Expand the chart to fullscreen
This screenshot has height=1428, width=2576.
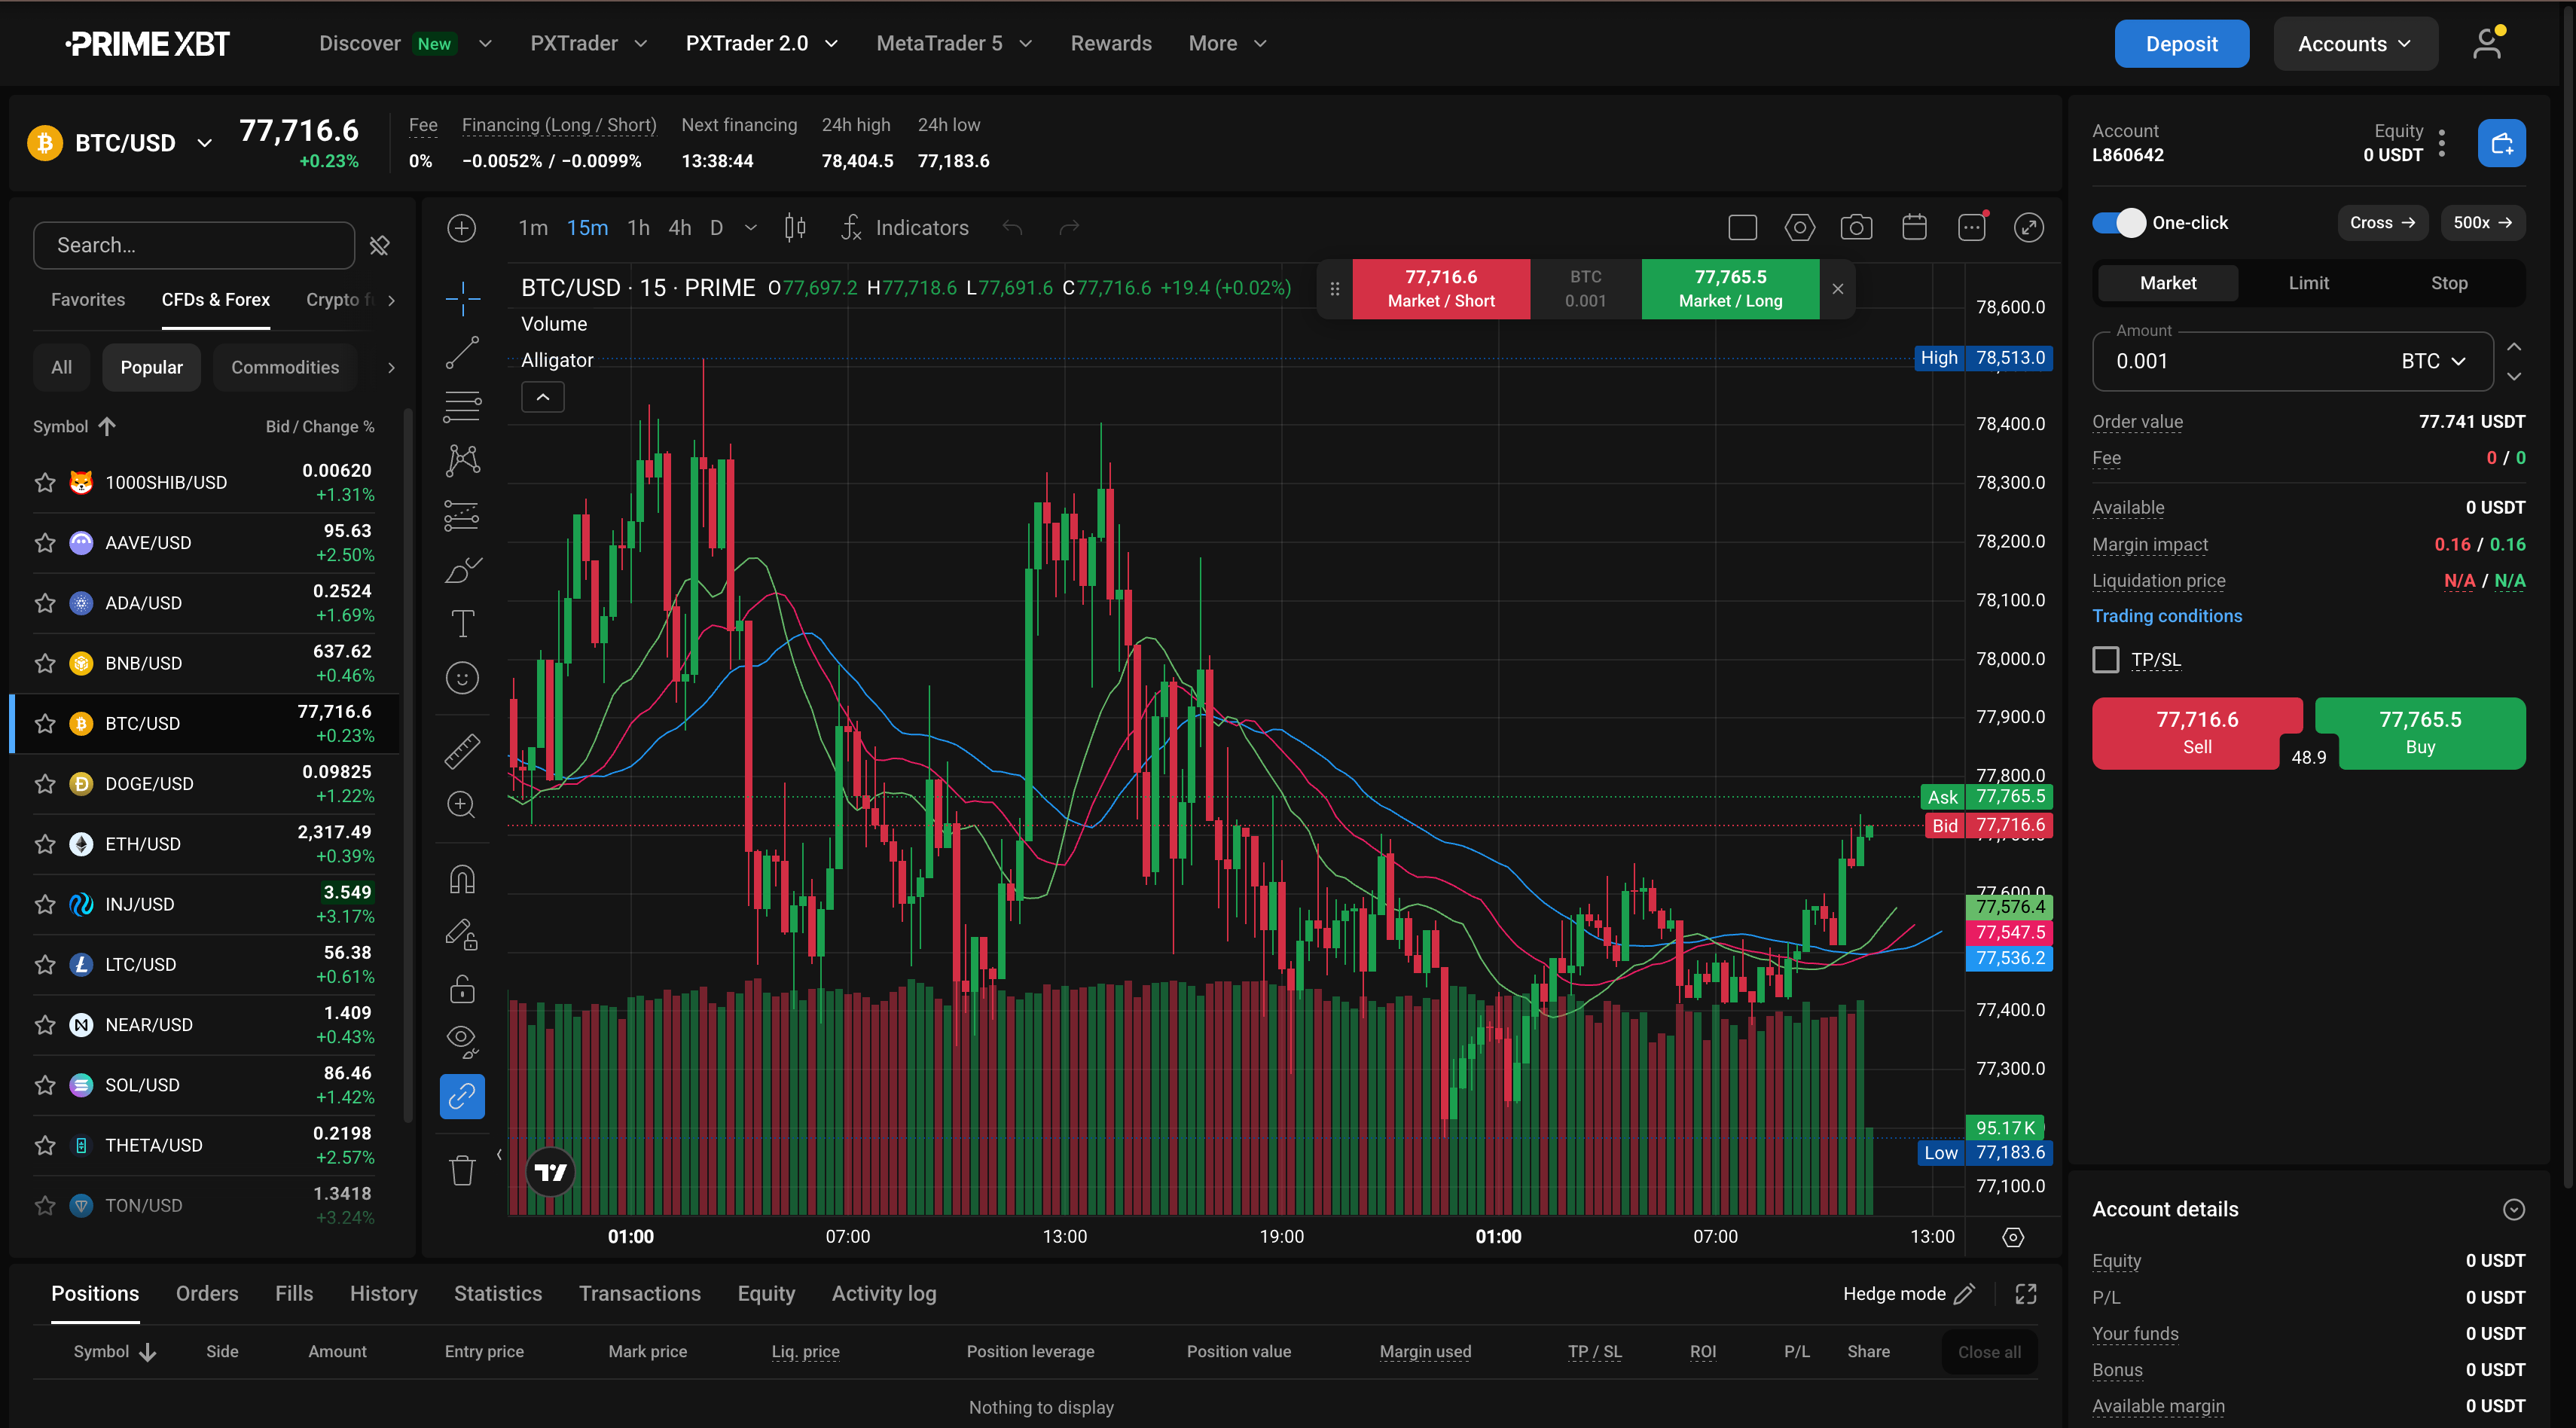coord(2028,228)
